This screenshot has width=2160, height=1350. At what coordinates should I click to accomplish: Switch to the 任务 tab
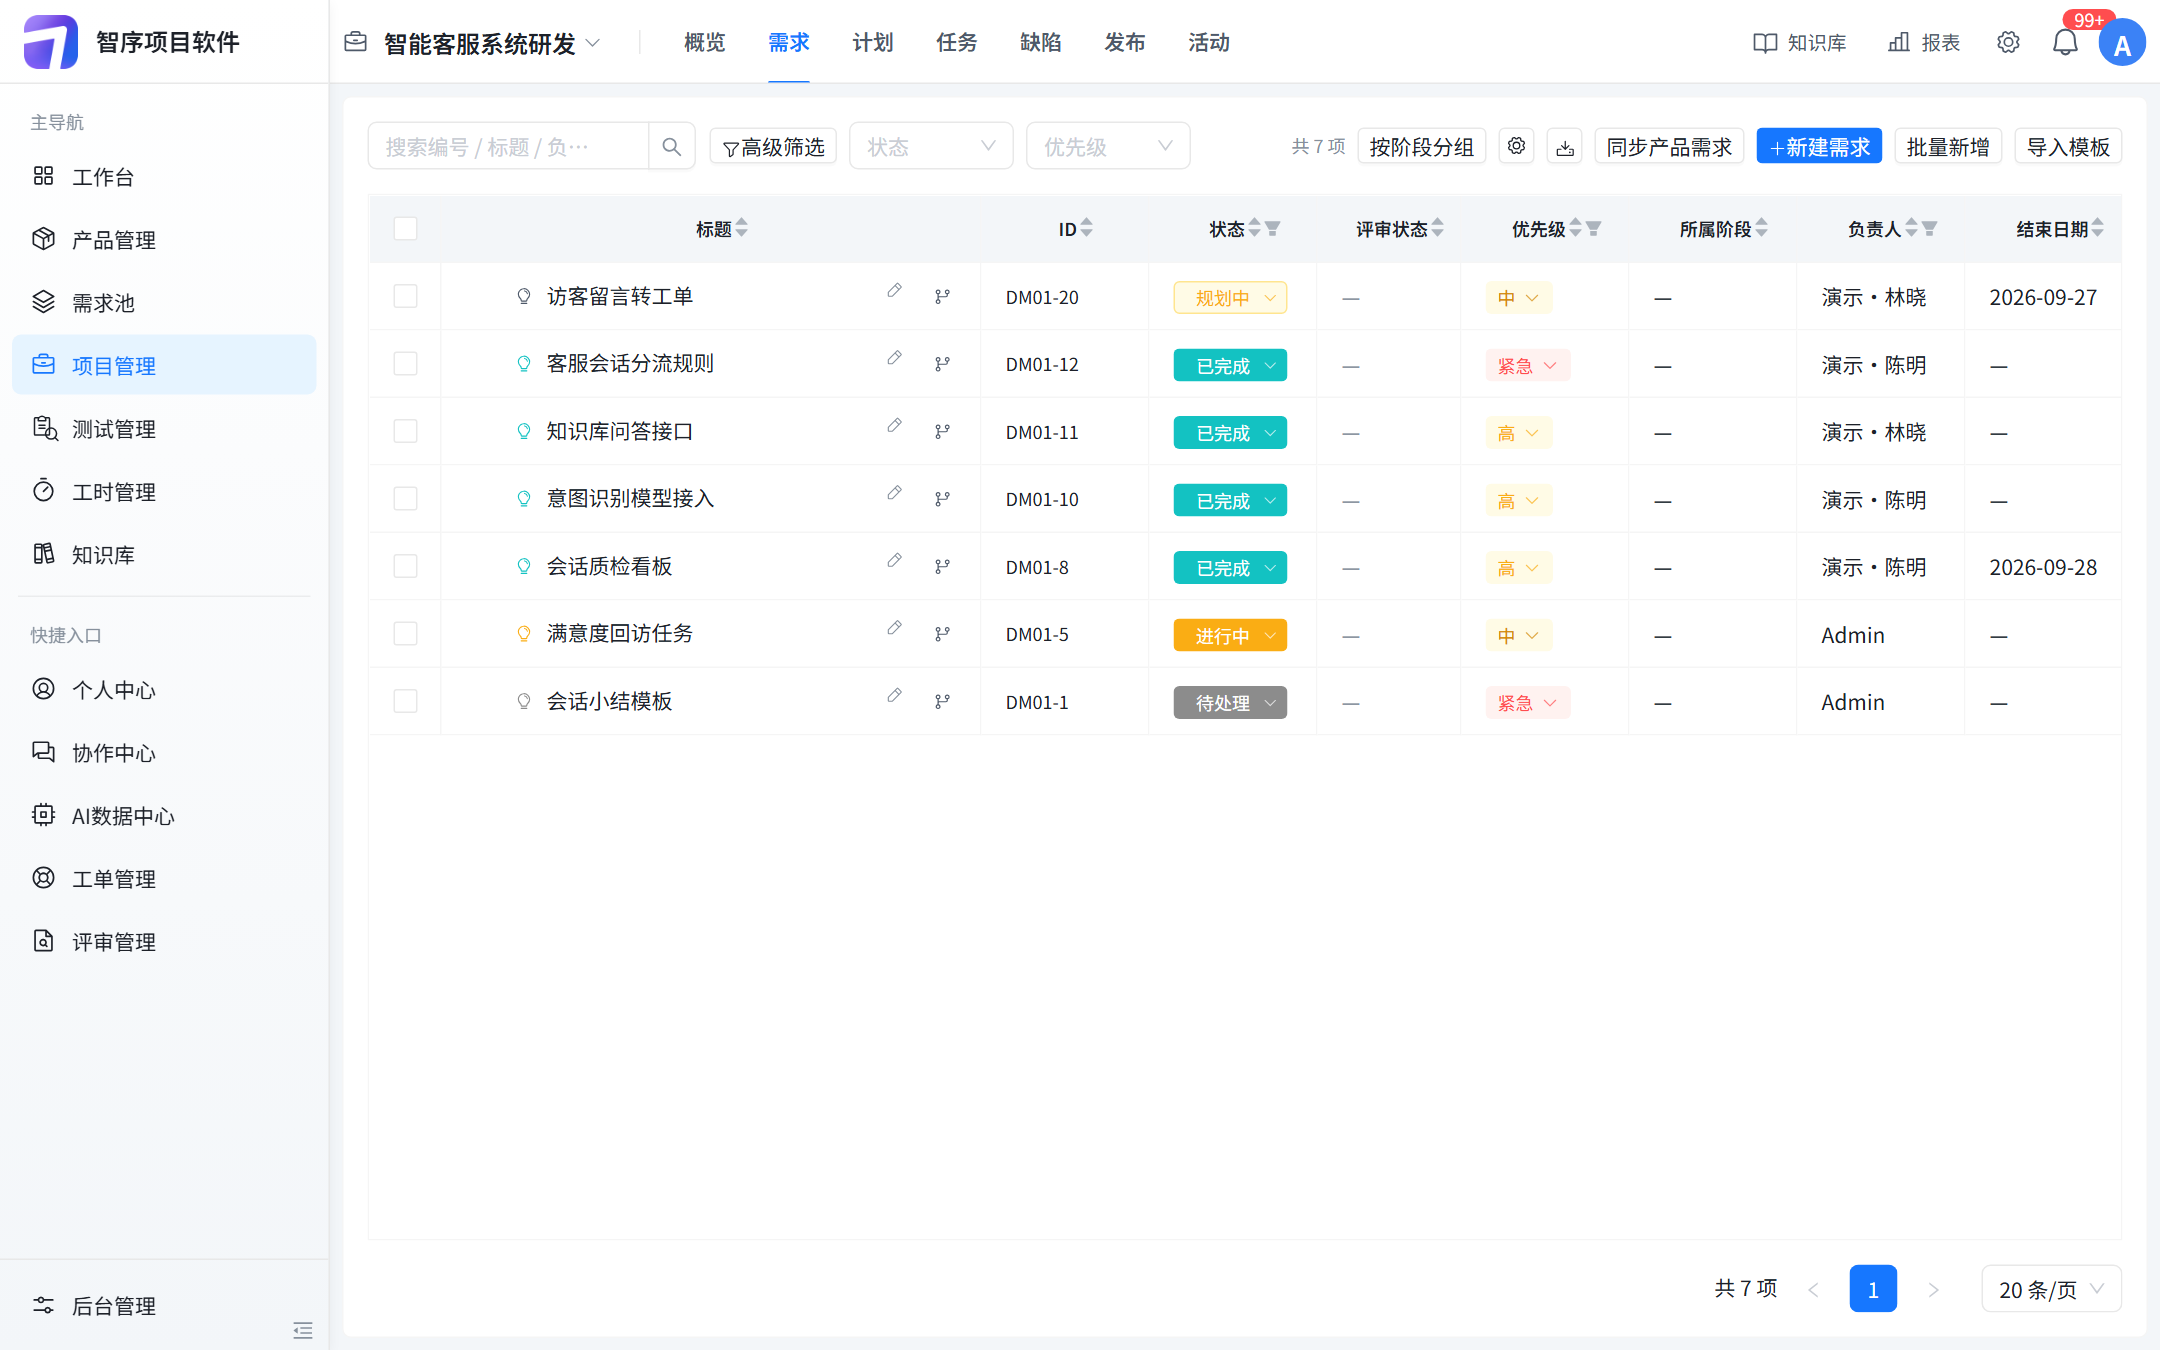[957, 43]
